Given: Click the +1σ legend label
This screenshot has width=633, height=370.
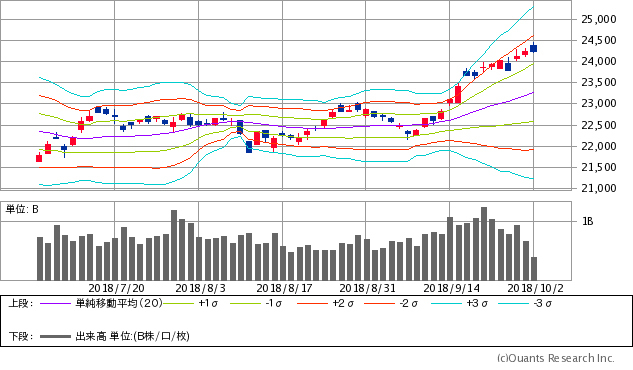Looking at the screenshot, I should 208,303.
